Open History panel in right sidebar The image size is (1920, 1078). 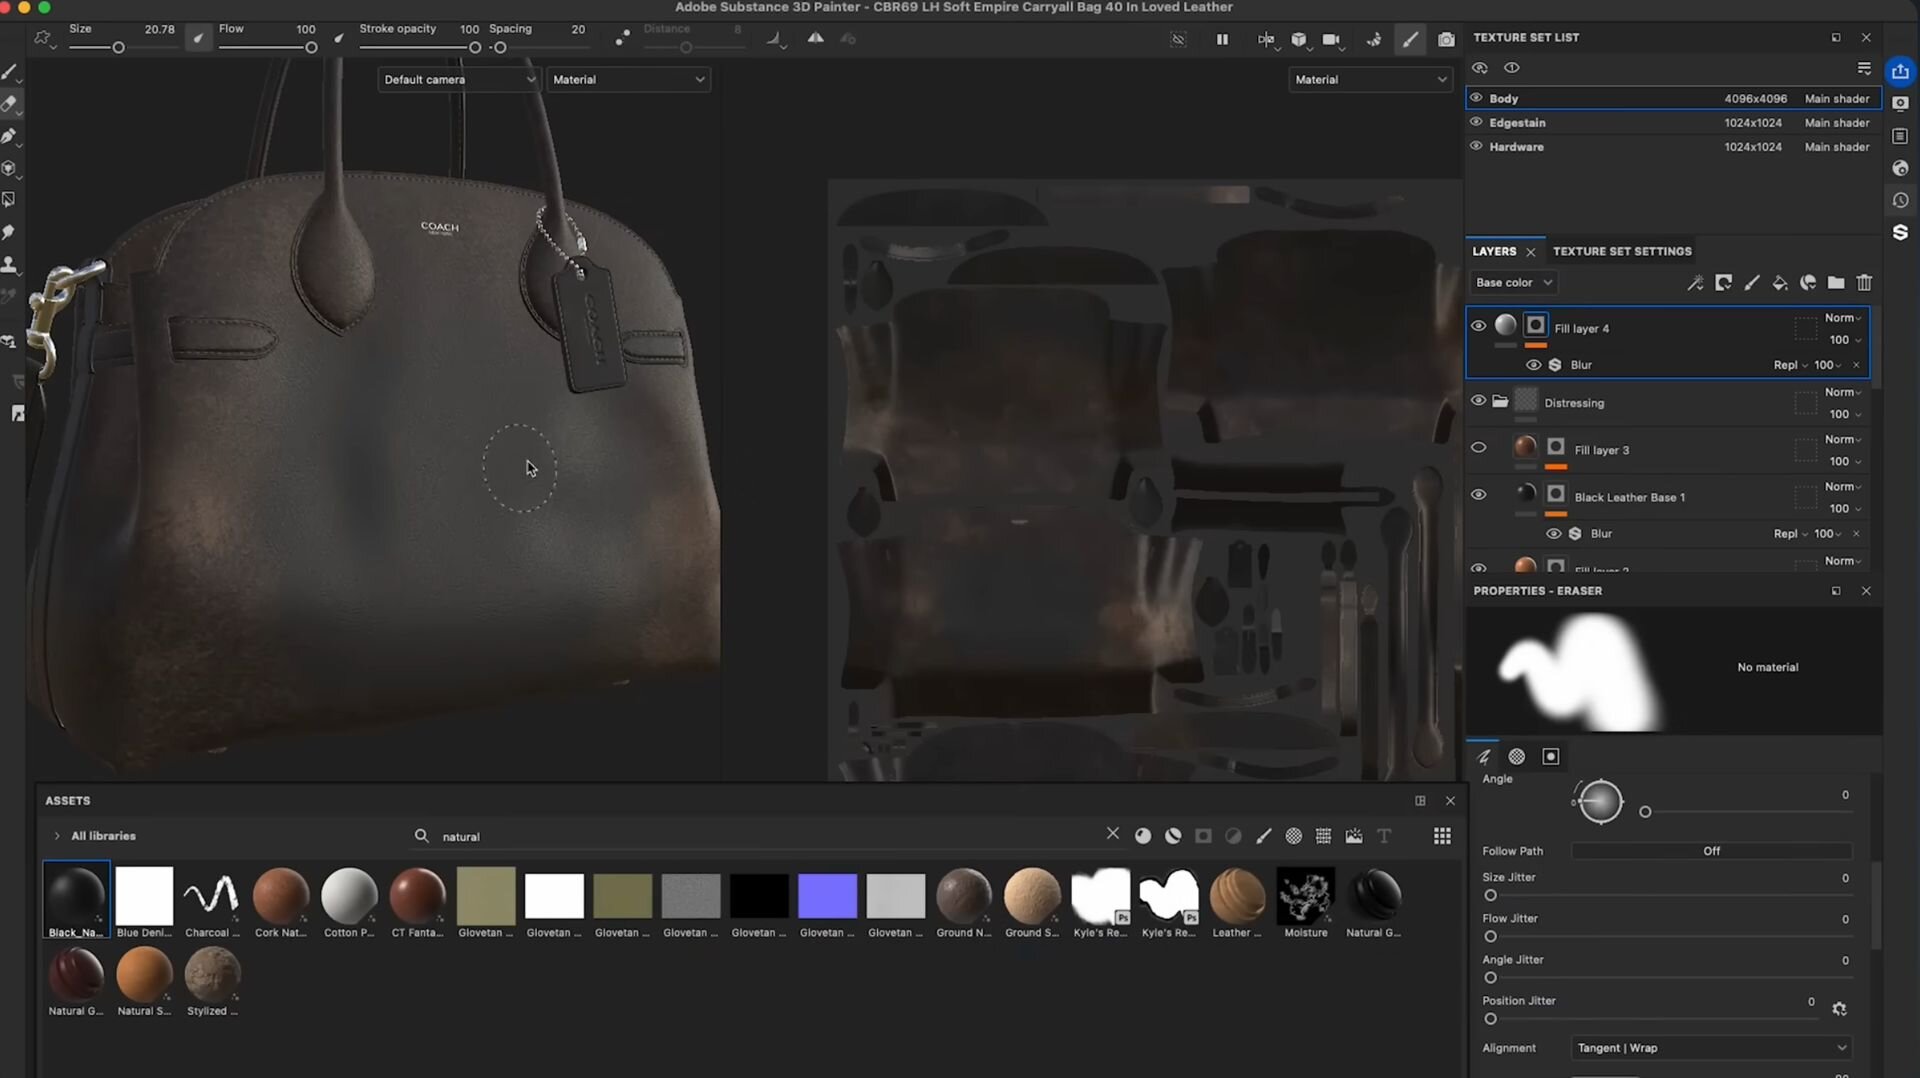point(1900,200)
